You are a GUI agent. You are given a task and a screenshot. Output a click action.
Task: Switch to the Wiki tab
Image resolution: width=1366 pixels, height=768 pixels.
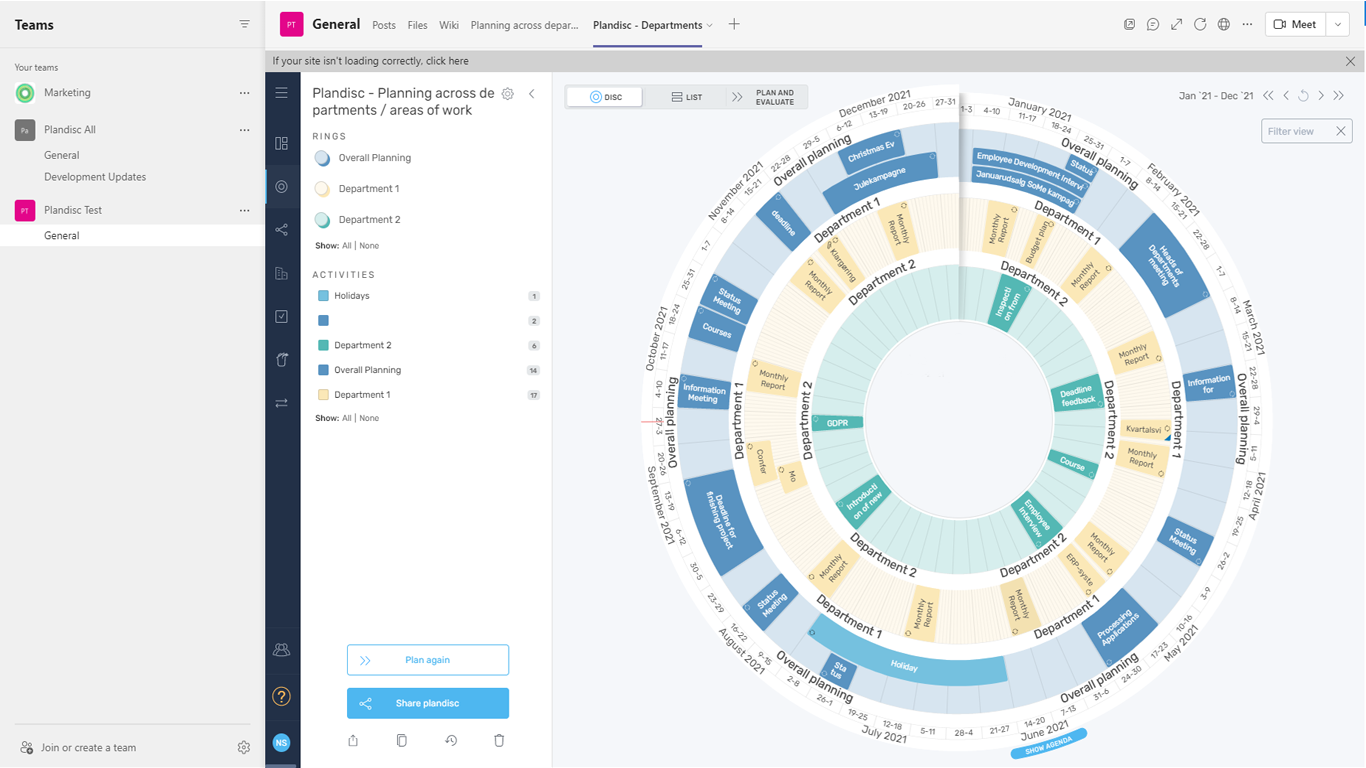point(449,25)
